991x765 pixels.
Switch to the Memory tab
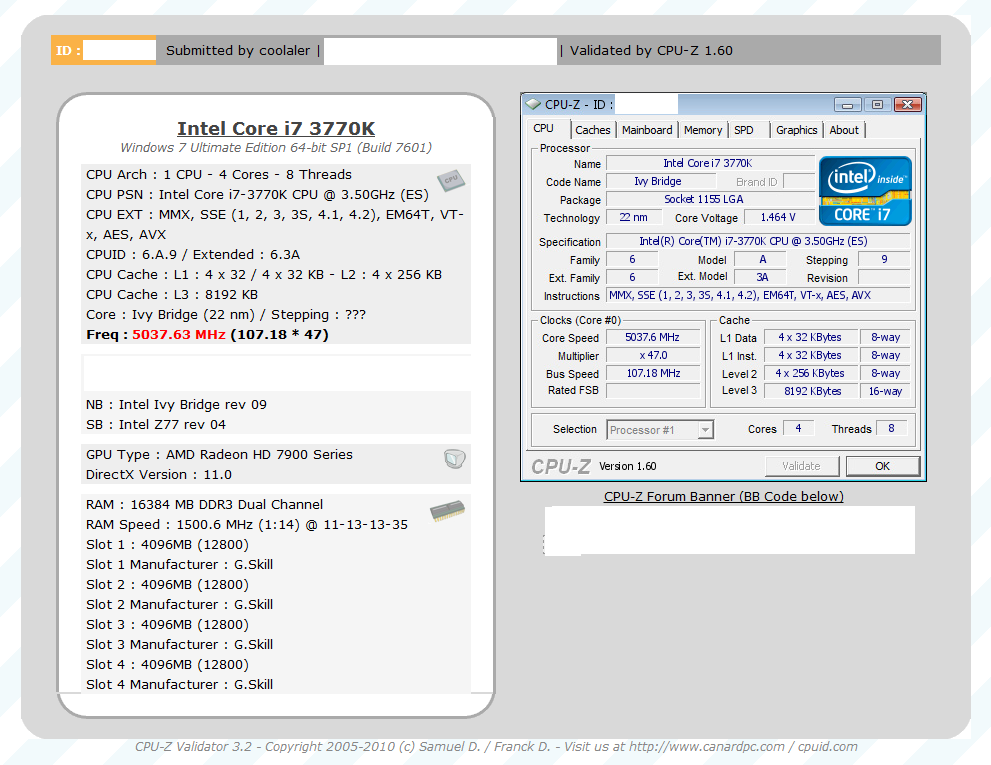pyautogui.click(x=703, y=130)
